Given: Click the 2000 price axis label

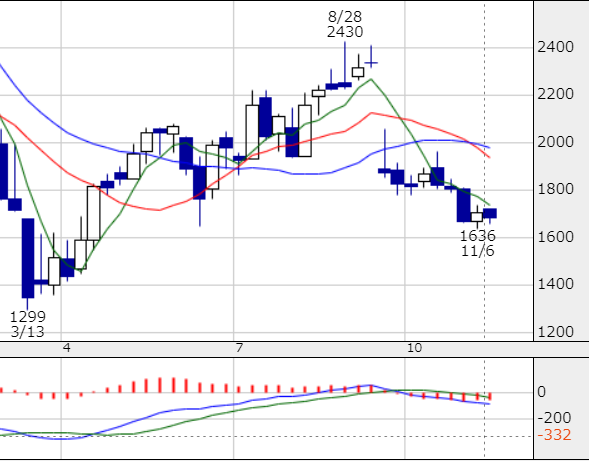Looking at the screenshot, I should click(x=556, y=142).
